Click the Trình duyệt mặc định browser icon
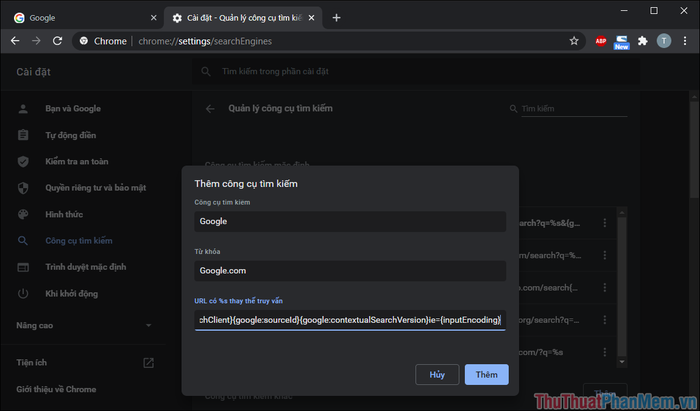This screenshot has width=700, height=411. [x=23, y=267]
